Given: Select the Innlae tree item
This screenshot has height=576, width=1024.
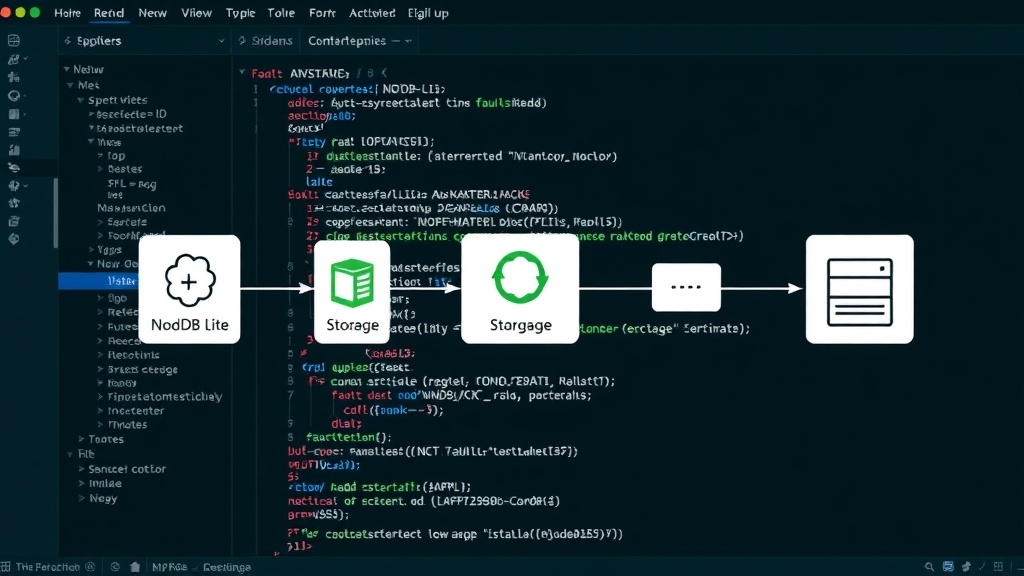Looking at the screenshot, I should point(105,483).
